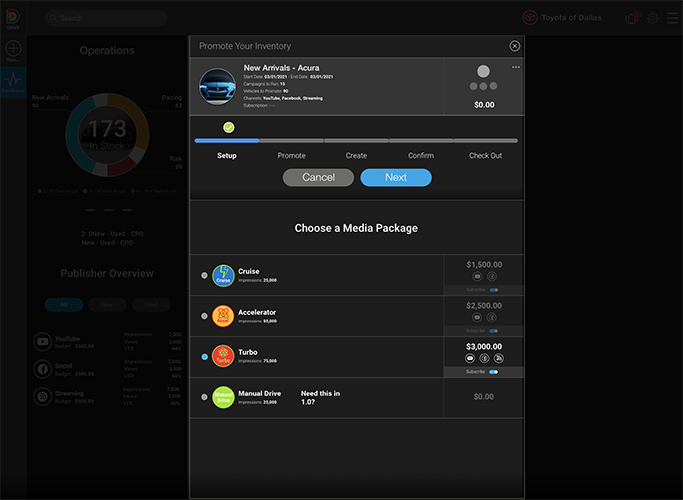
Task: Click the Cruise package icon
Action: [223, 275]
